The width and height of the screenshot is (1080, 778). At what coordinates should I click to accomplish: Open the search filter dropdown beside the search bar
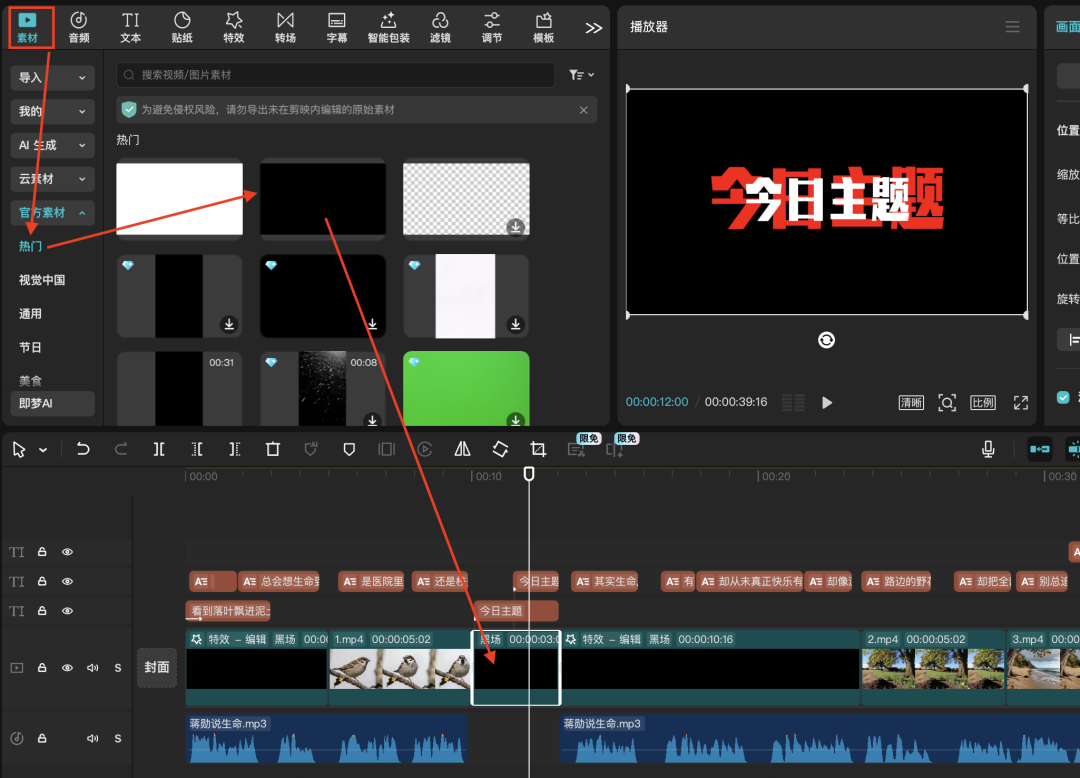pos(580,74)
